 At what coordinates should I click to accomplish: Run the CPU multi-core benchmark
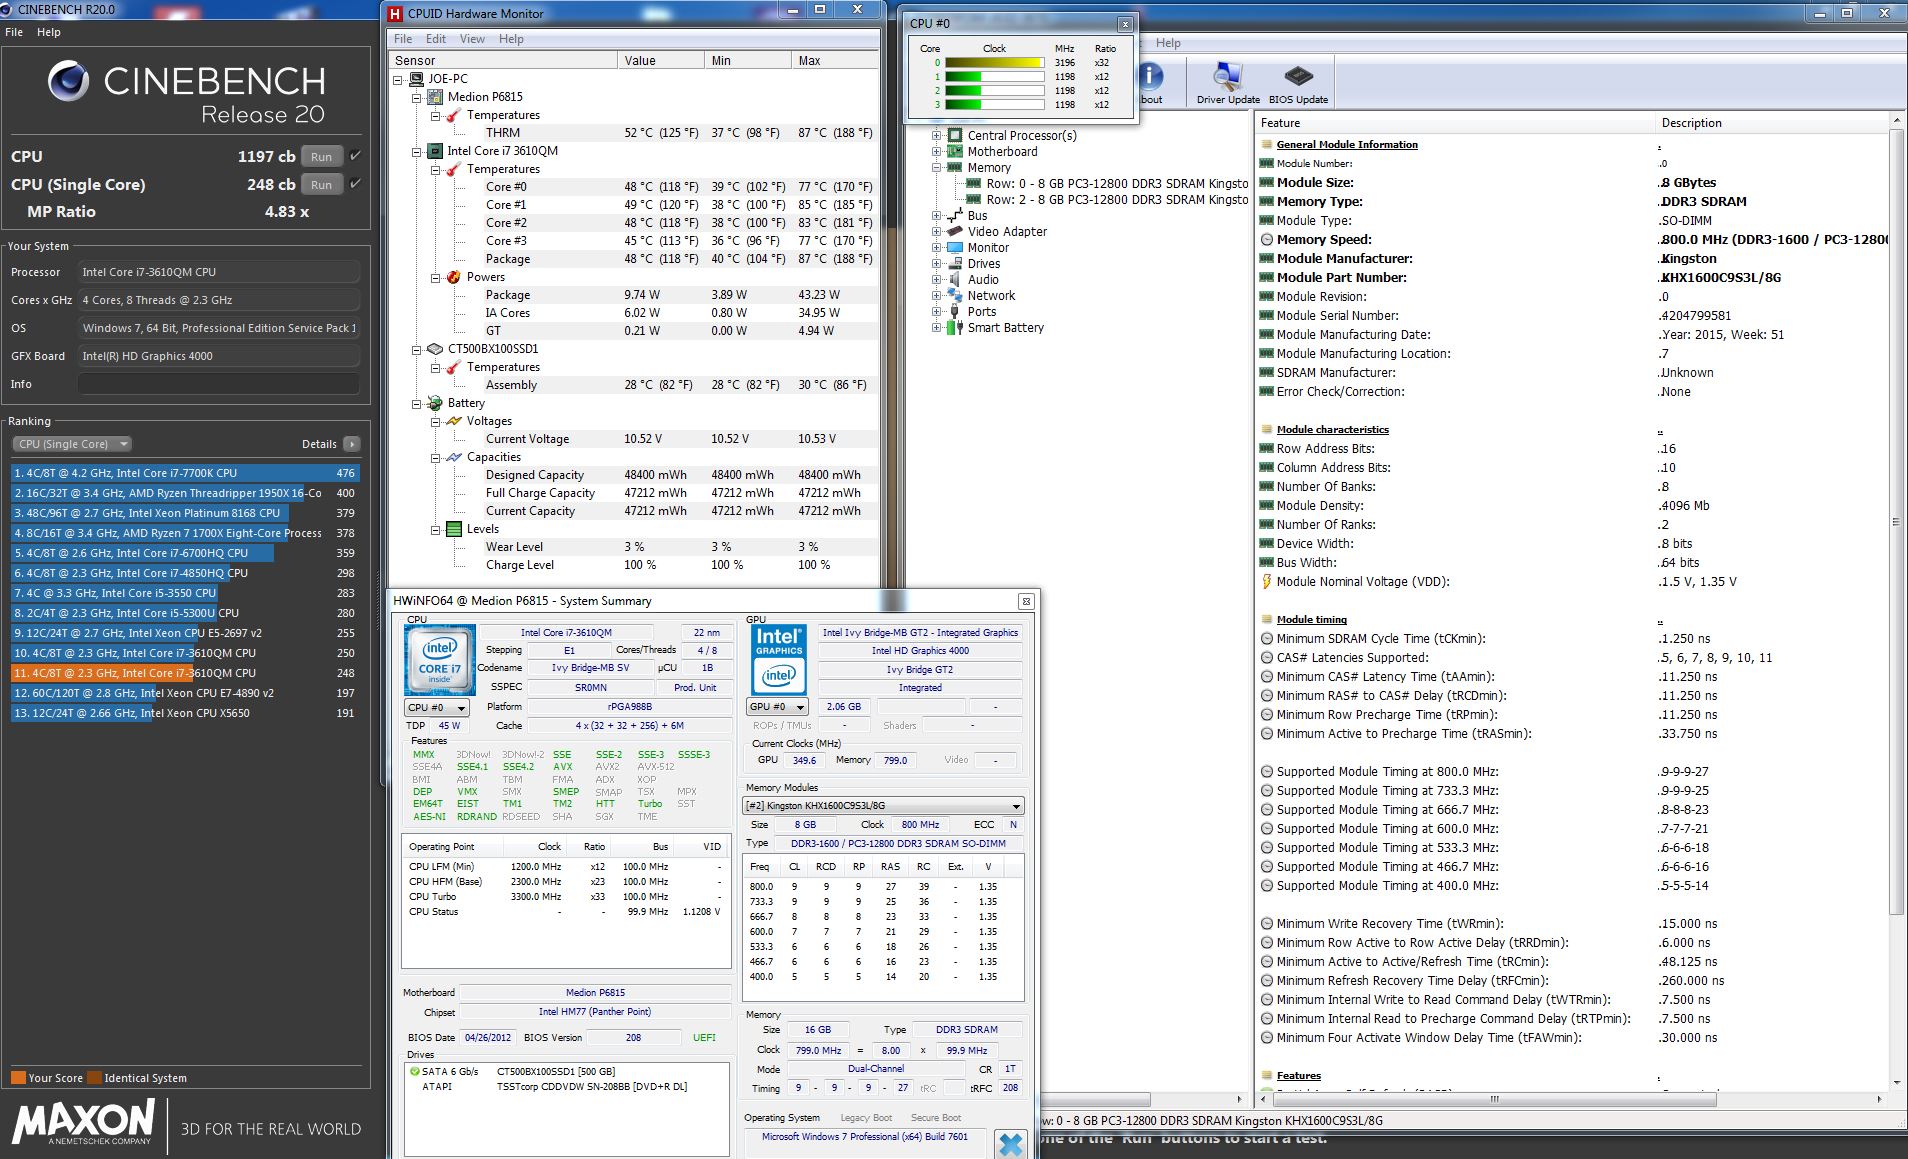(321, 156)
